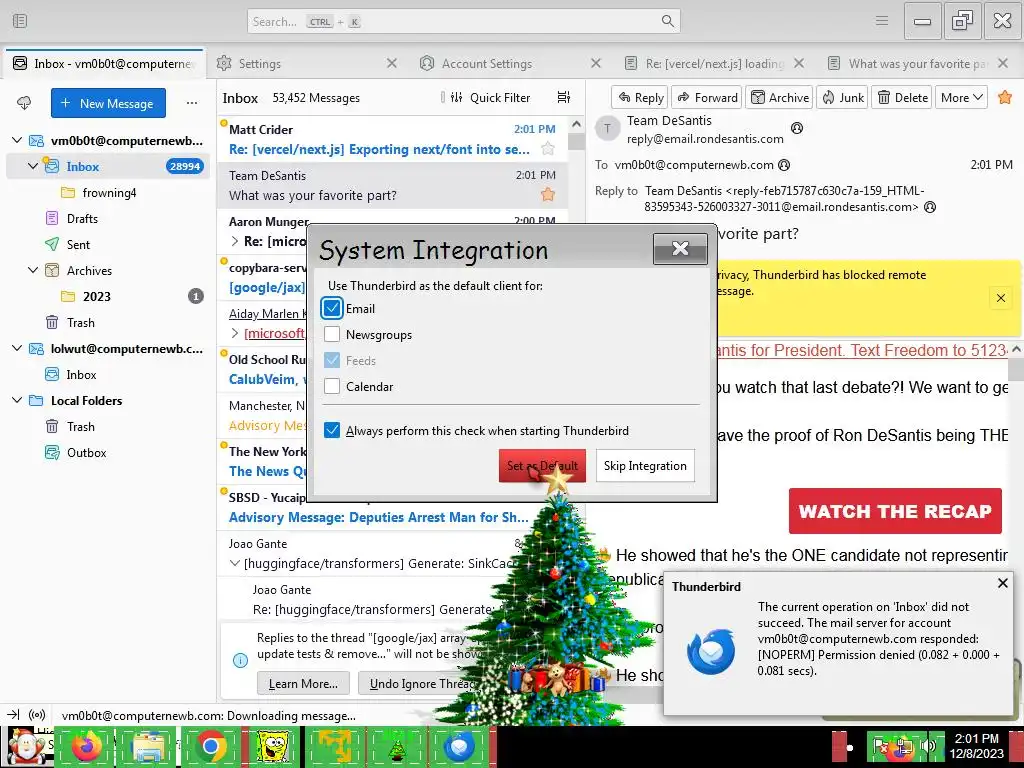Unstar the Team DeSantis message in list
The width and height of the screenshot is (1024, 768).
pos(548,195)
